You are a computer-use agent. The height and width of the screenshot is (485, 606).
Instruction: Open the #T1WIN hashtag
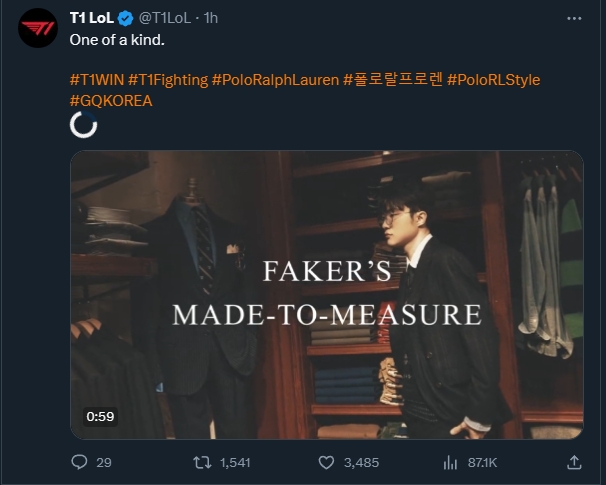96,78
